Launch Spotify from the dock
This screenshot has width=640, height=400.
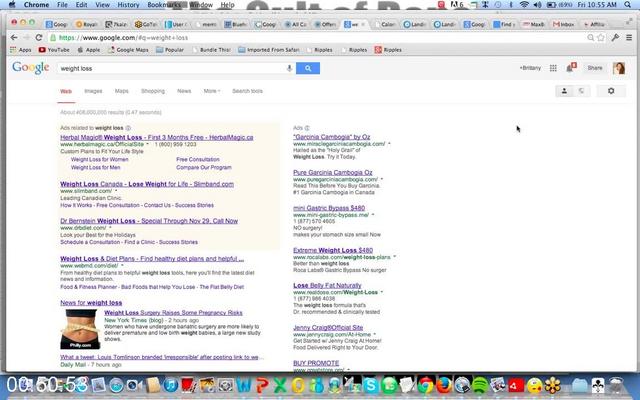coord(480,384)
